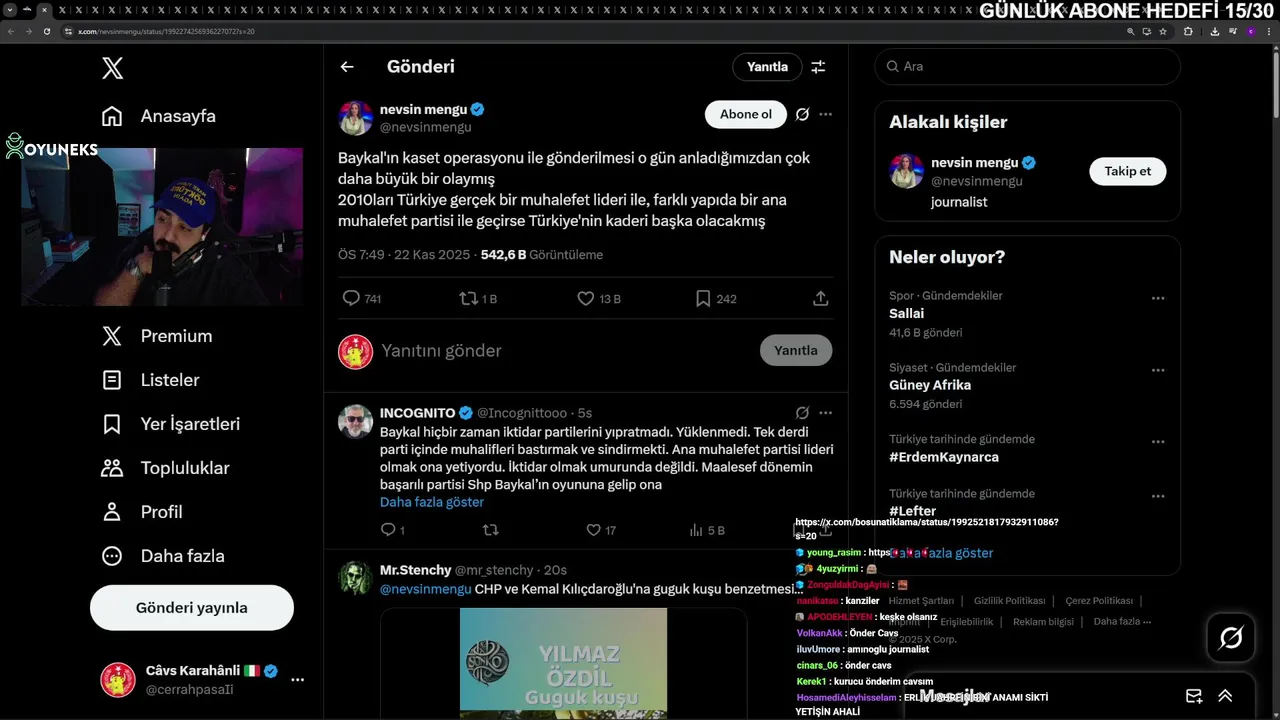1280x720 pixels.
Task: View analytics icon showing 5 B
Action: 696,530
